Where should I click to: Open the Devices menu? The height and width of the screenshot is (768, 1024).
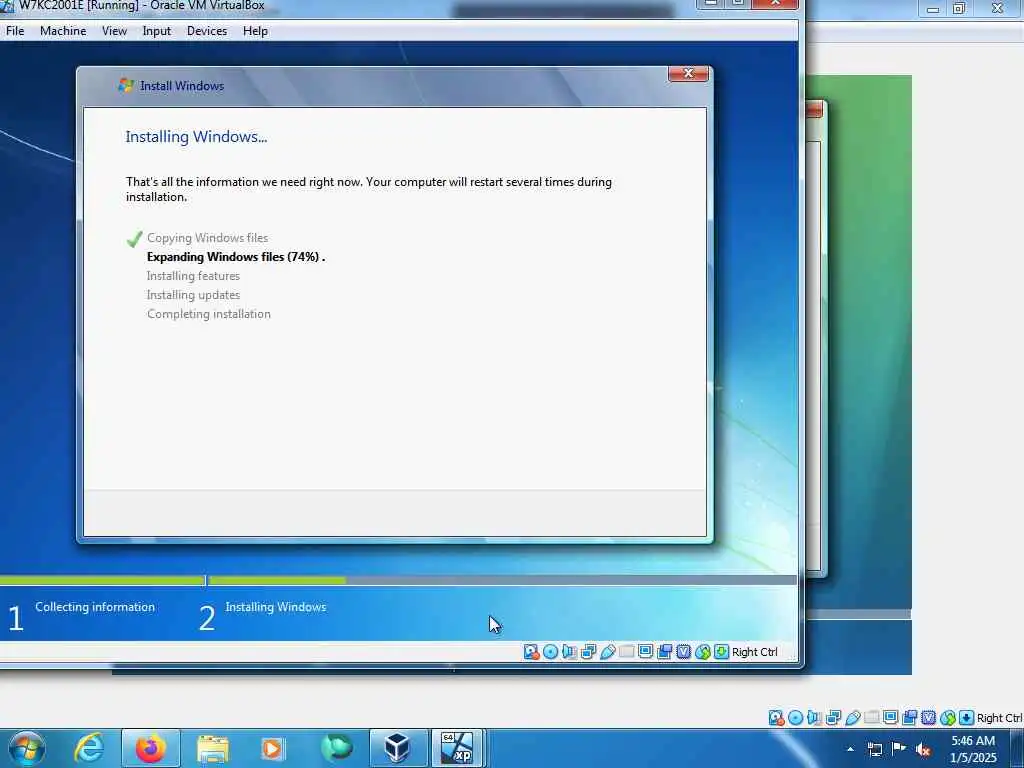207,31
